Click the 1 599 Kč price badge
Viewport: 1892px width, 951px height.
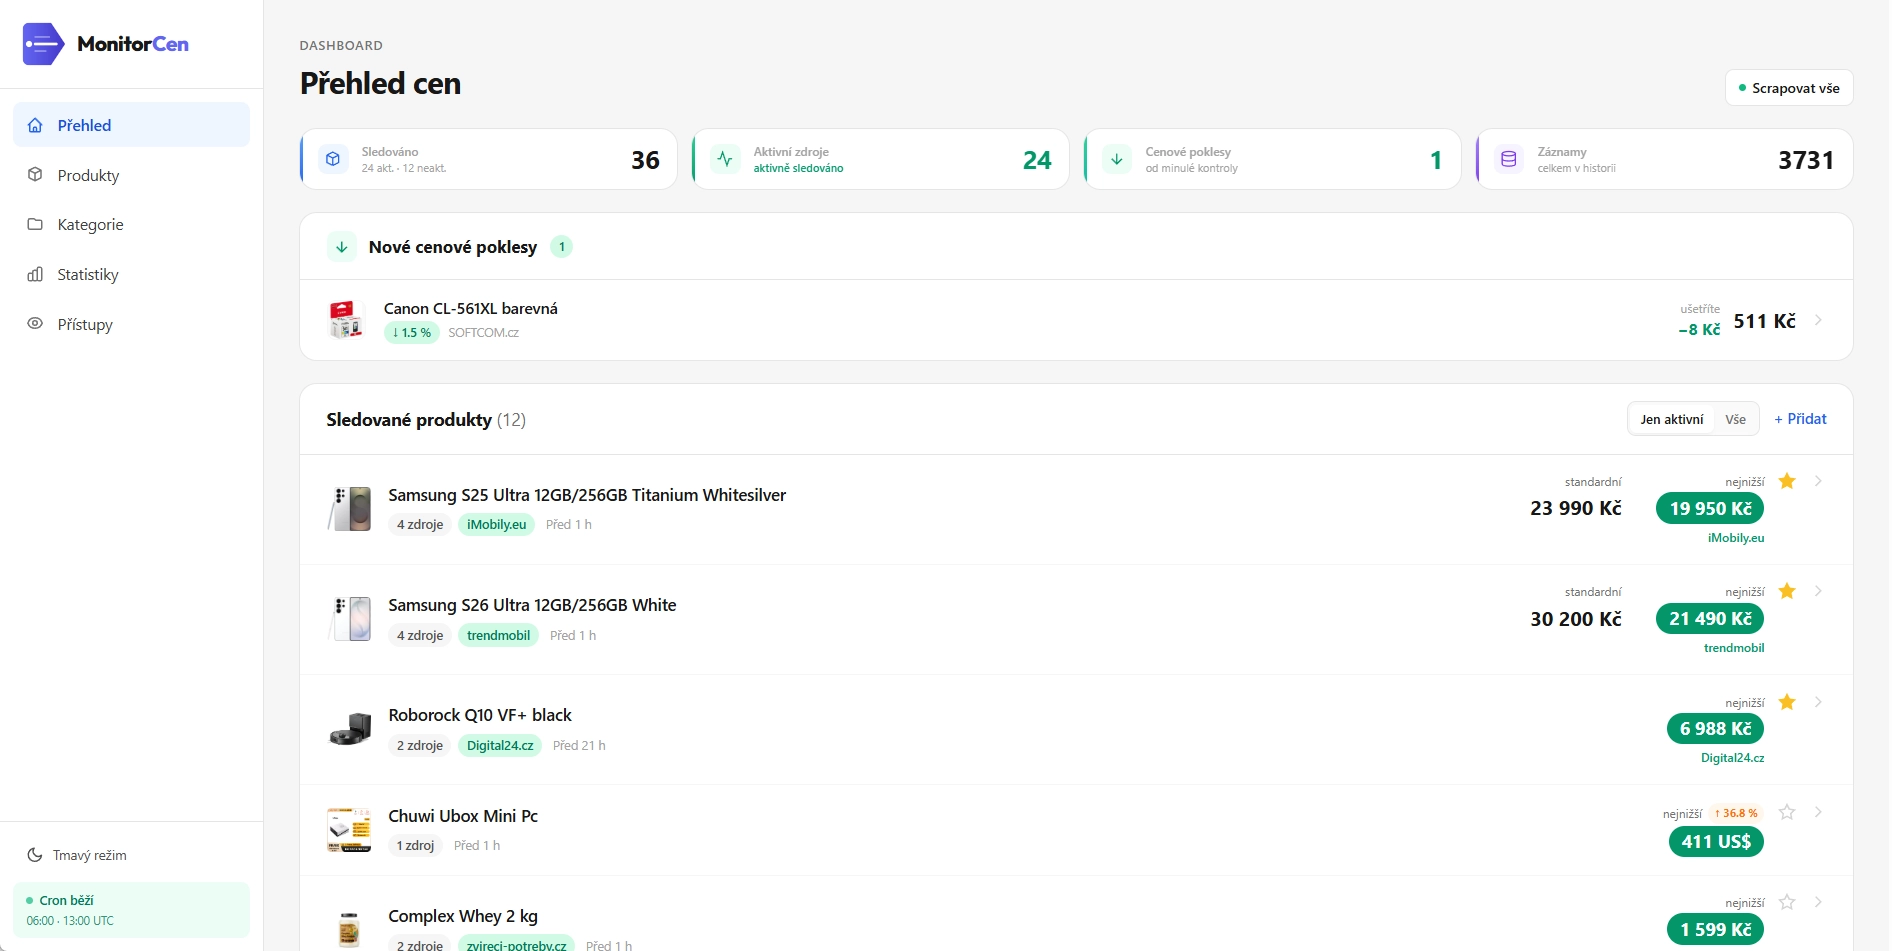(1715, 930)
